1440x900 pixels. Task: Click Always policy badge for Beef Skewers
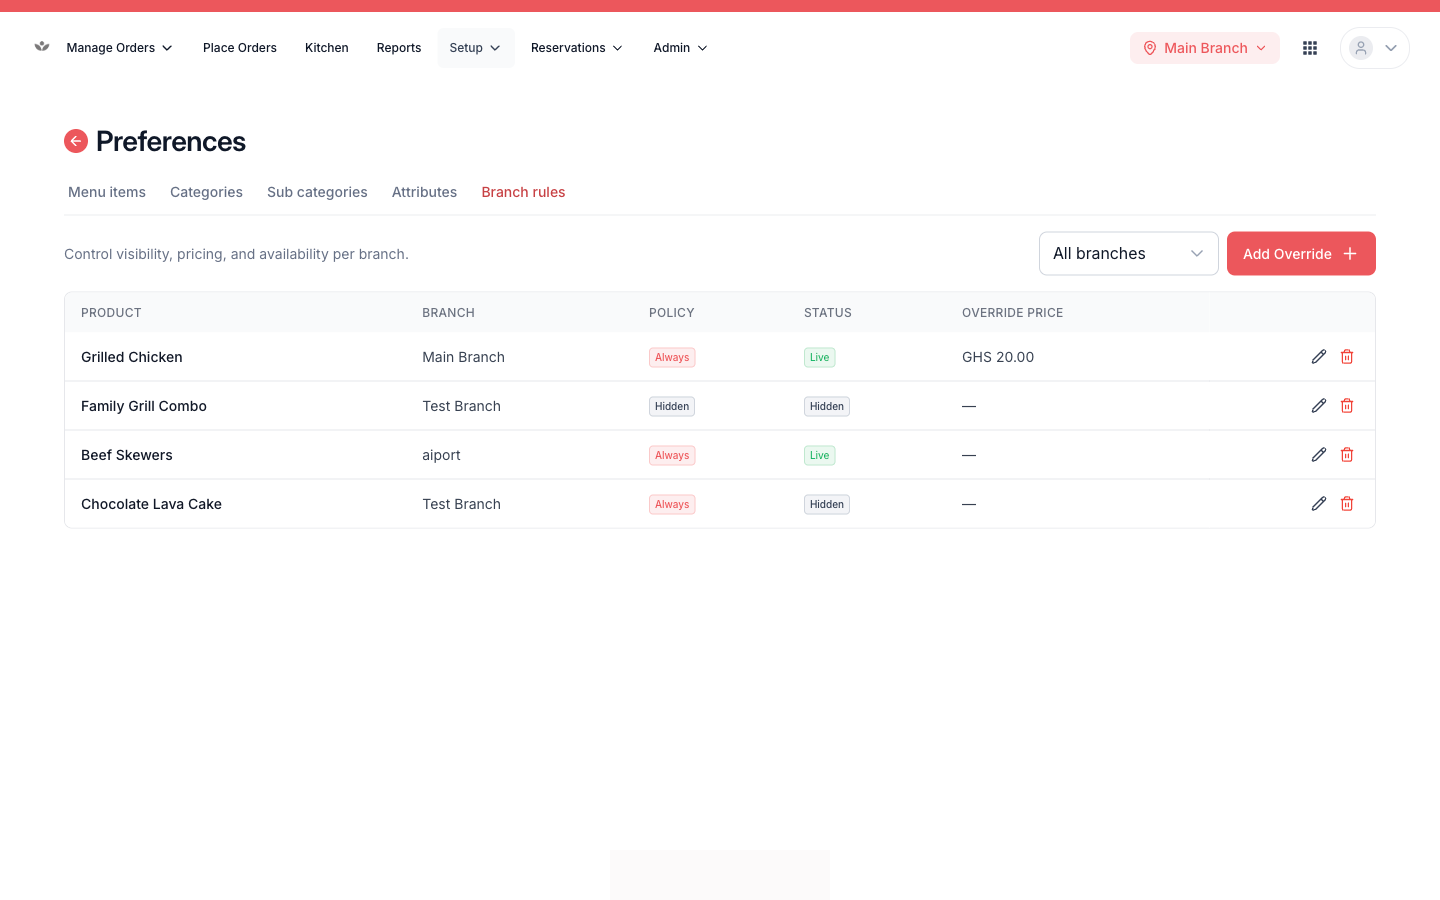(x=672, y=455)
